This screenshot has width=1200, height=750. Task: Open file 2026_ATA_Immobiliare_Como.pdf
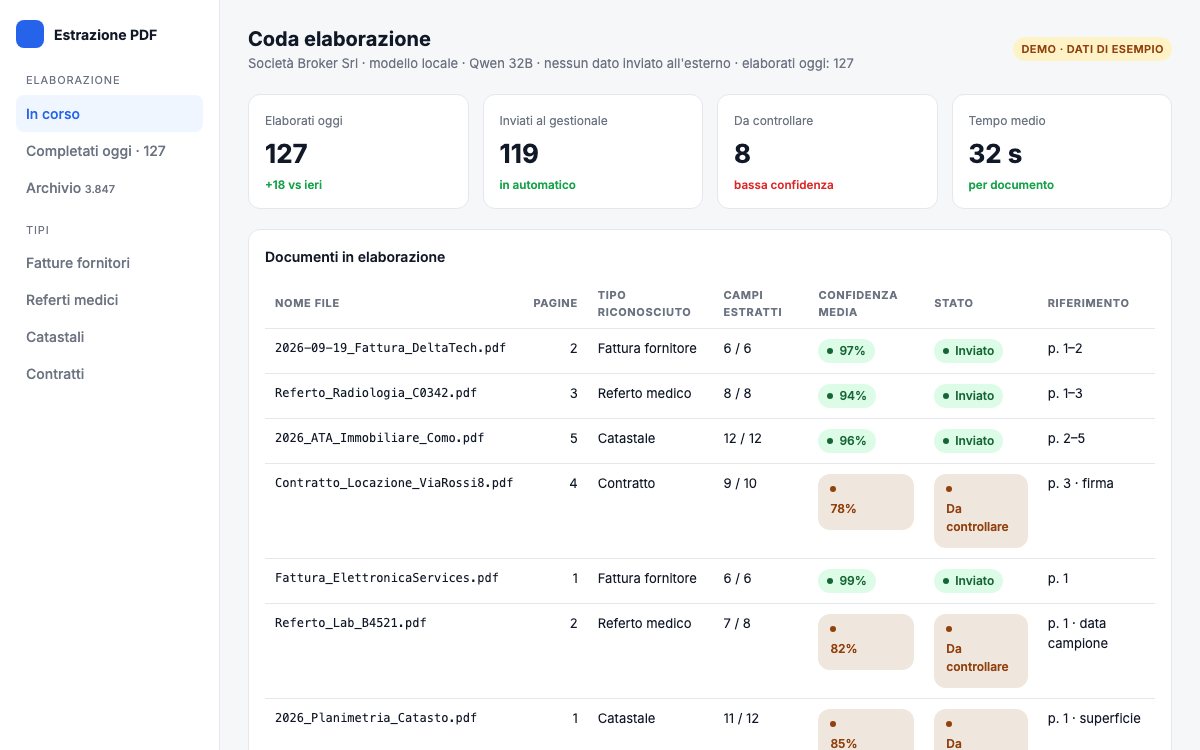(x=379, y=438)
